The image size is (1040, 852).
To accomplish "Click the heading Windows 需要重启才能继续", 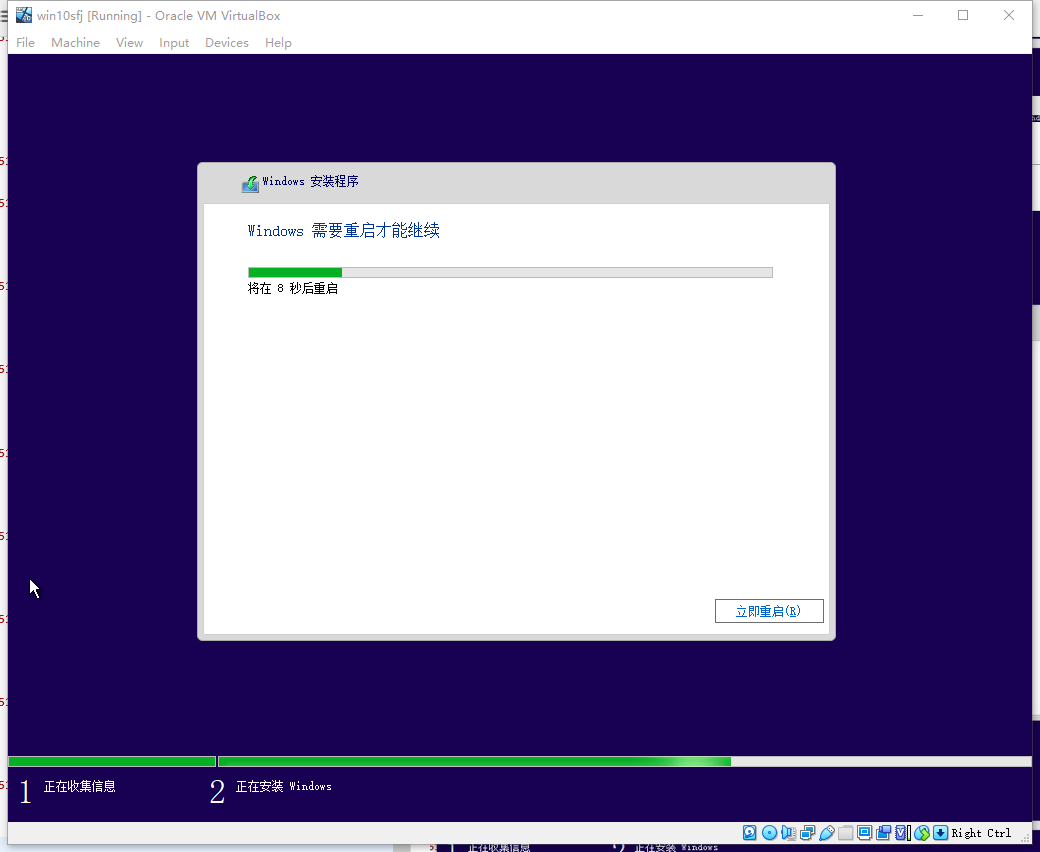I will 344,231.
